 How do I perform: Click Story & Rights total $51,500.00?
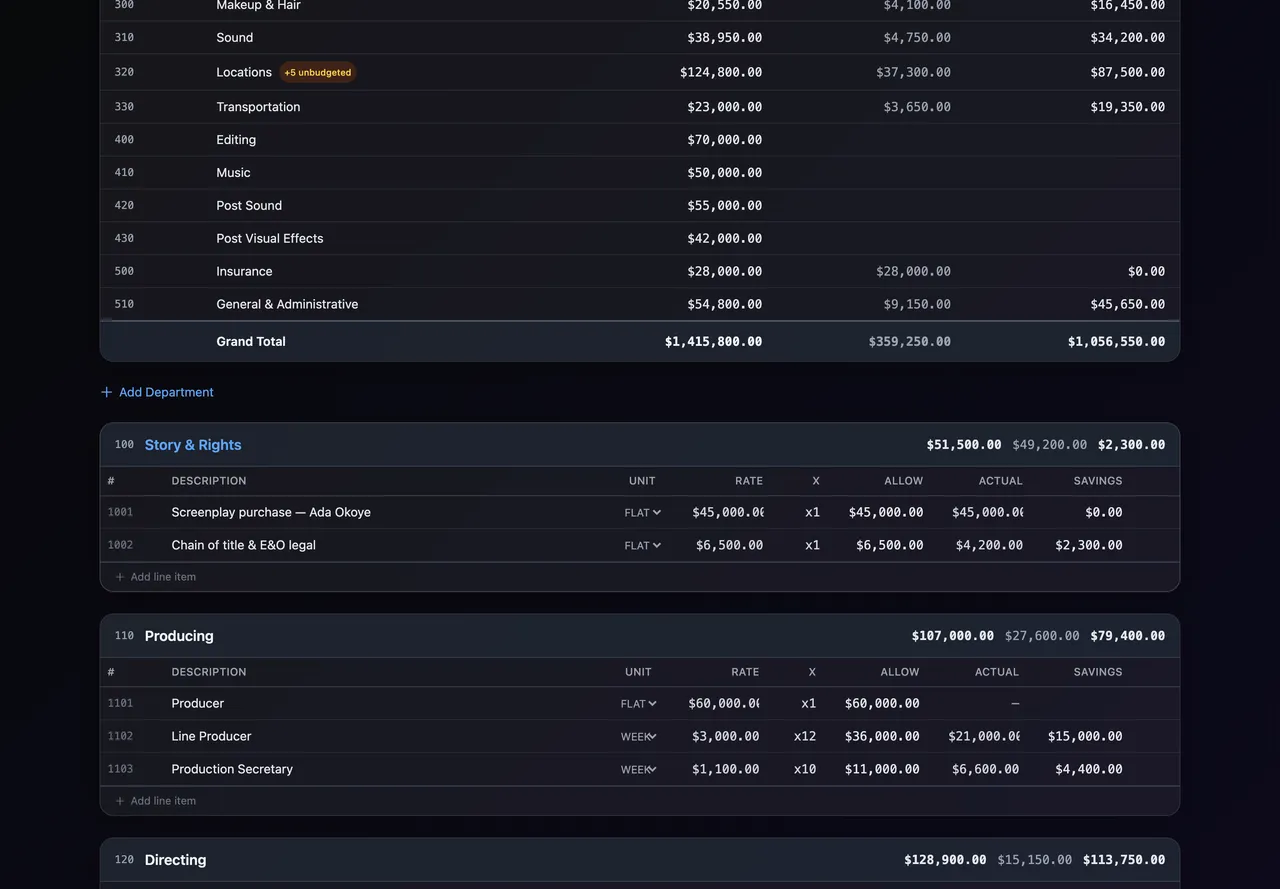tap(964, 445)
